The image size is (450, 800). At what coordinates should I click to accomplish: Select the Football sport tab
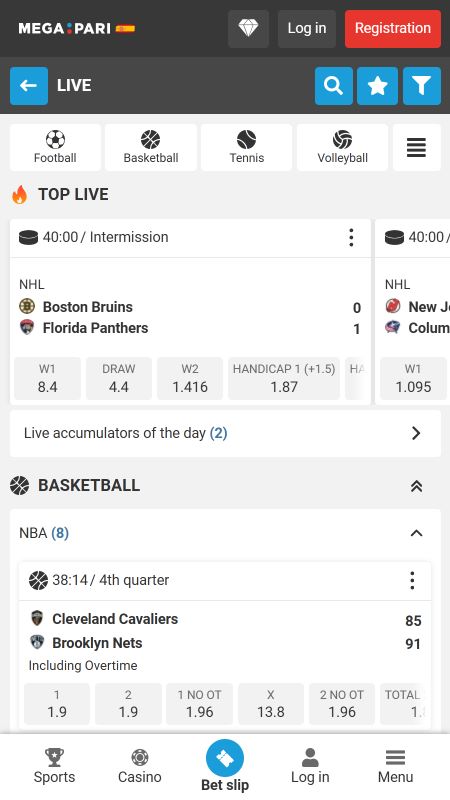55,147
